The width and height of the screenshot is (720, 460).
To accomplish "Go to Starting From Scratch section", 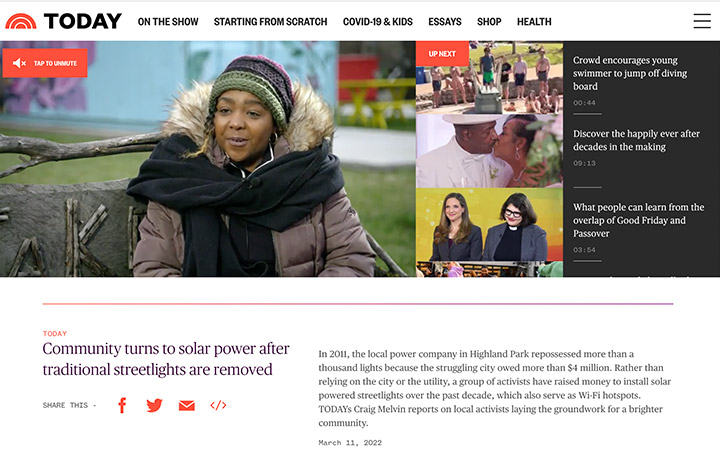I will click(270, 22).
